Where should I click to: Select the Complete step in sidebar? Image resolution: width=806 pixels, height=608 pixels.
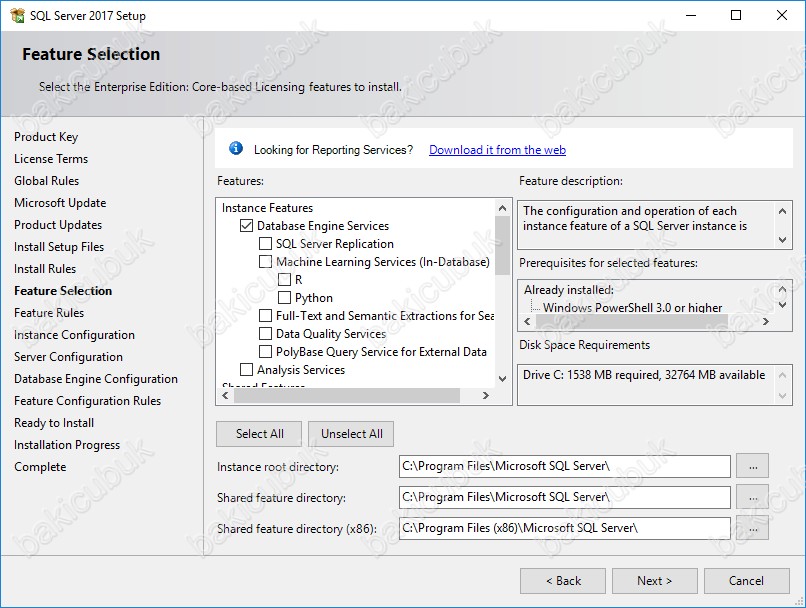(x=40, y=467)
